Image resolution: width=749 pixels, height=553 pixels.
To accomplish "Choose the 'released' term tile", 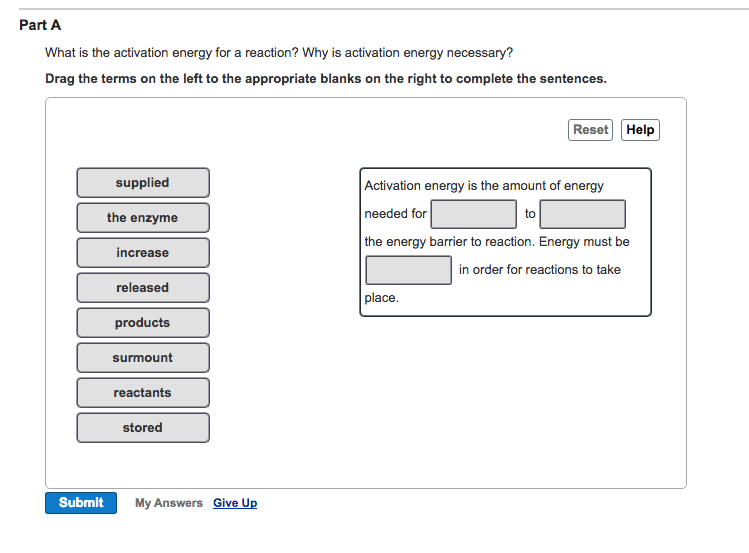I will 143,287.
